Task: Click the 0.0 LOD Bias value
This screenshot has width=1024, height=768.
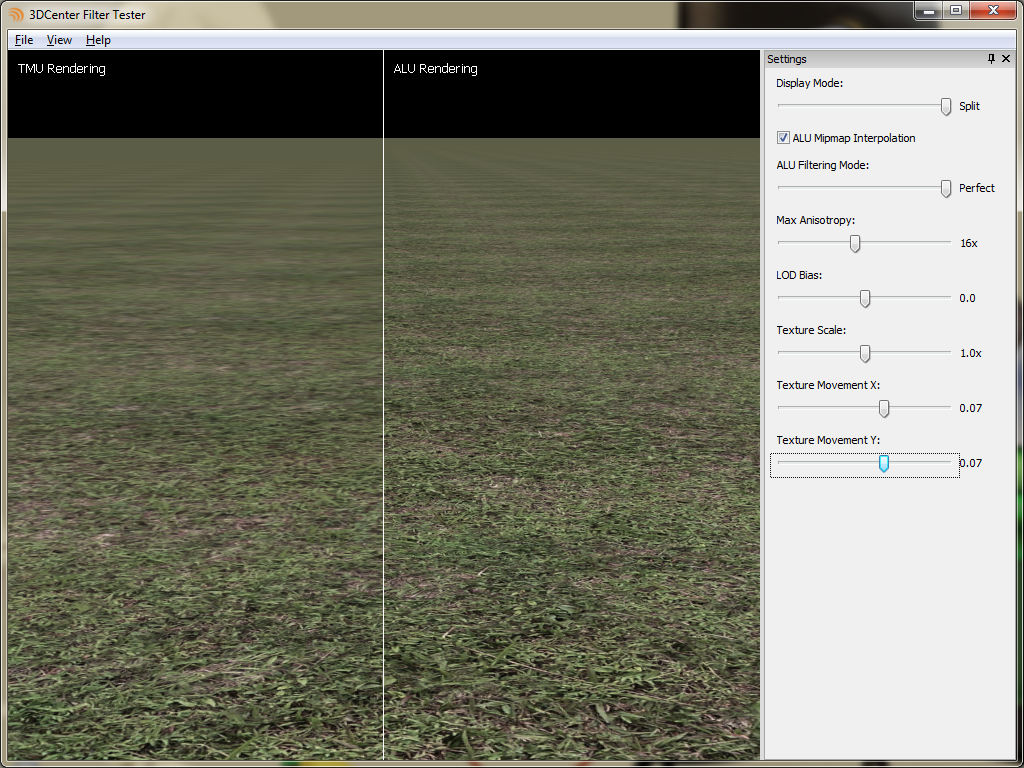Action: (x=967, y=298)
